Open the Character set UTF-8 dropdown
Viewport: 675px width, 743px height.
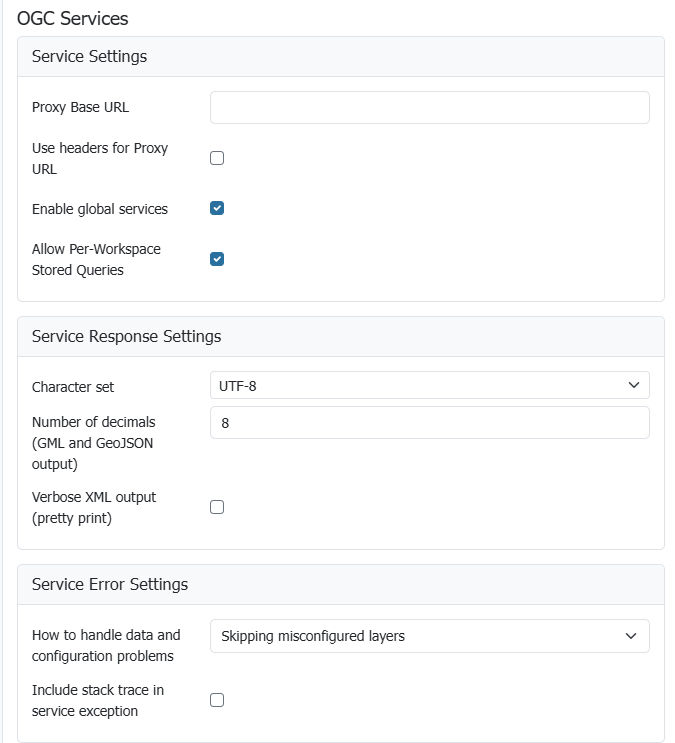click(420, 385)
